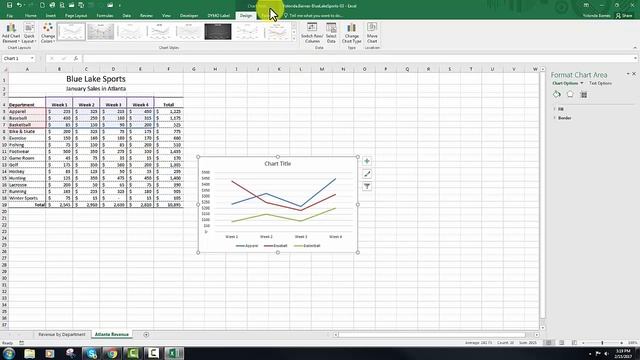Image resolution: width=640 pixels, height=360 pixels.
Task: Open the Developer tab
Action: tap(189, 16)
